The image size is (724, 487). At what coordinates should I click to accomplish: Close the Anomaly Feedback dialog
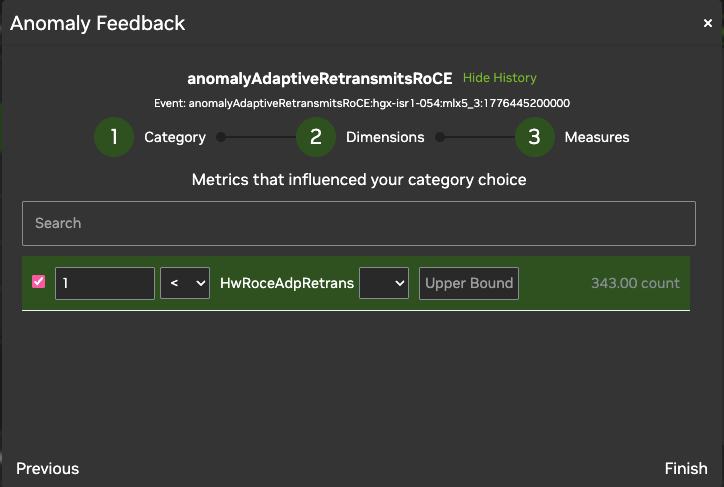[x=707, y=23]
